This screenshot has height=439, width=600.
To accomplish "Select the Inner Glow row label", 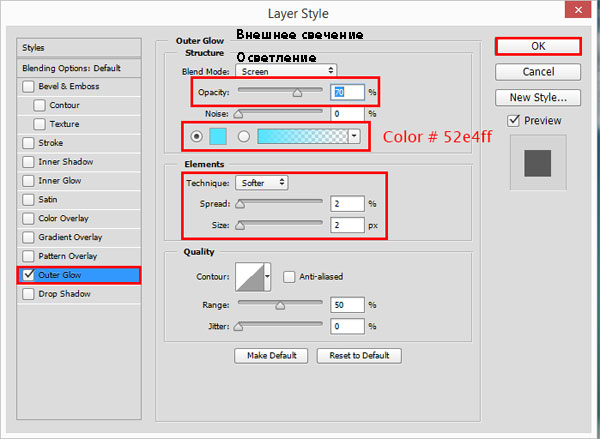I will [60, 181].
